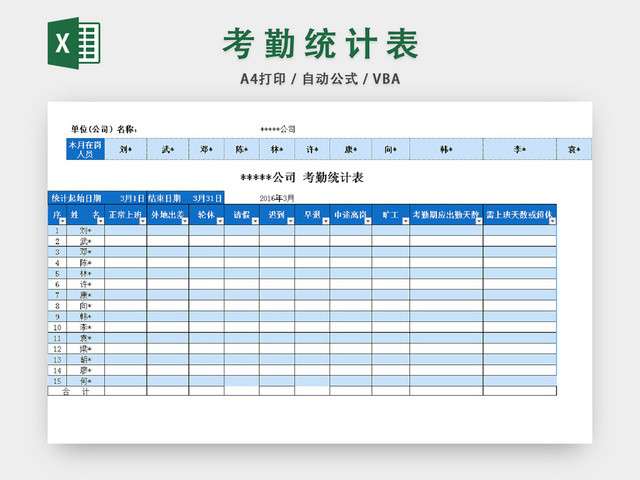The width and height of the screenshot is (640, 480).
Task: Open the 请假 column filter dropdown
Action: 255,221
